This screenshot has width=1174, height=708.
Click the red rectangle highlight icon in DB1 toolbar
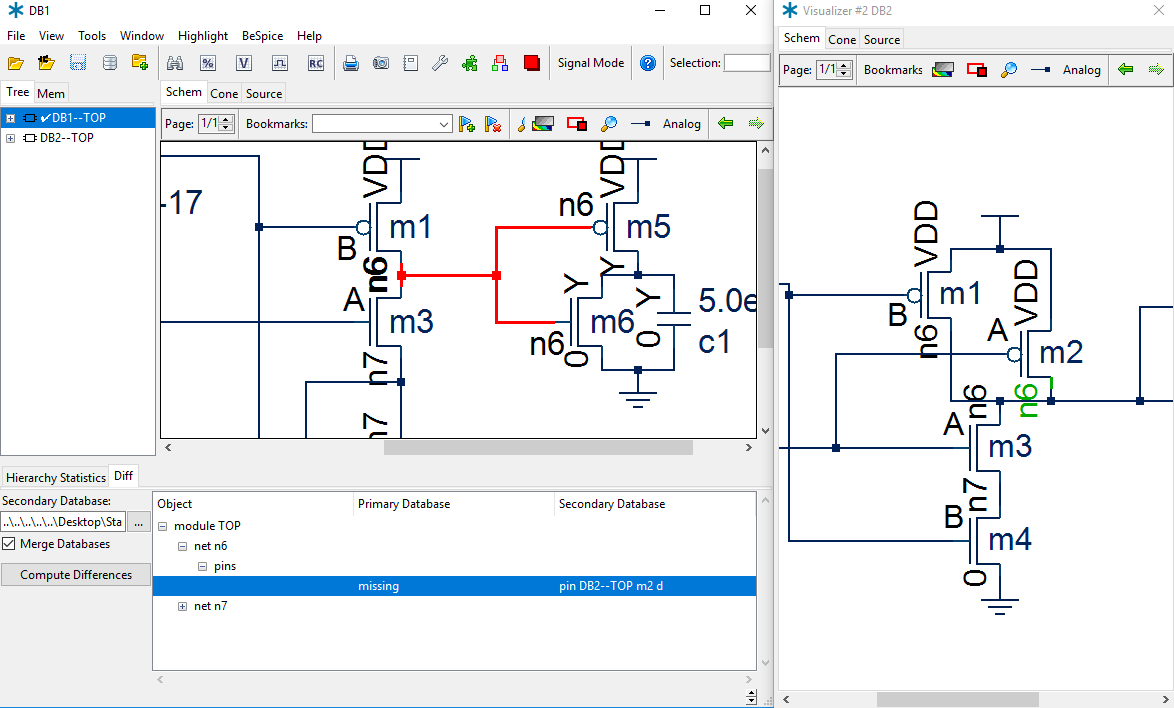pyautogui.click(x=577, y=124)
